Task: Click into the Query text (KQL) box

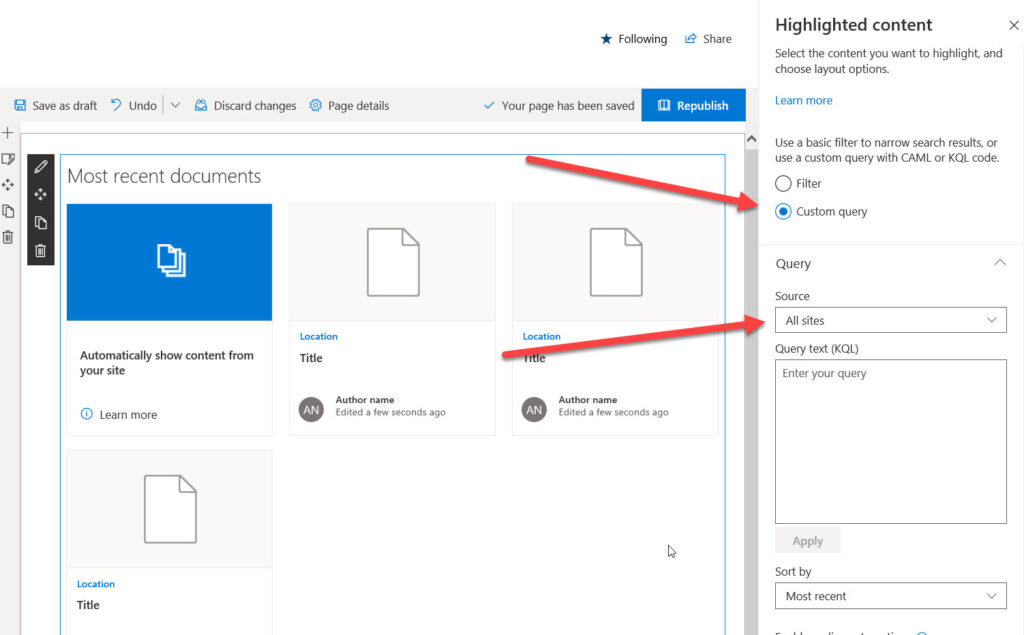Action: click(890, 441)
